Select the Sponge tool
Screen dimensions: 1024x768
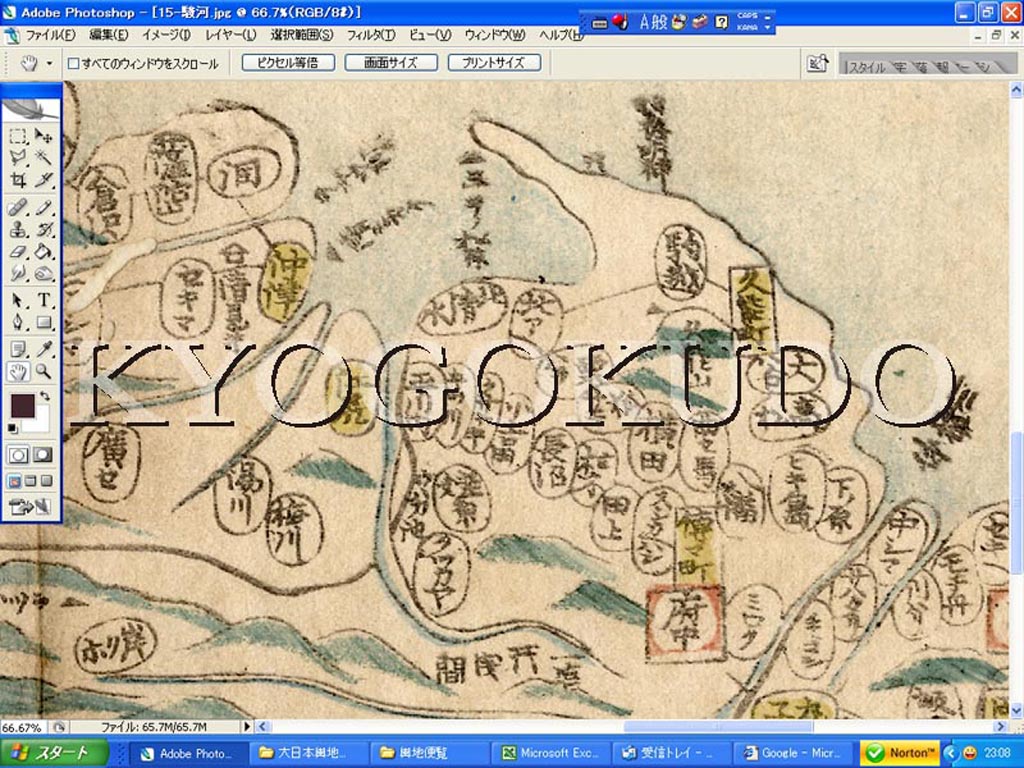(x=43, y=273)
